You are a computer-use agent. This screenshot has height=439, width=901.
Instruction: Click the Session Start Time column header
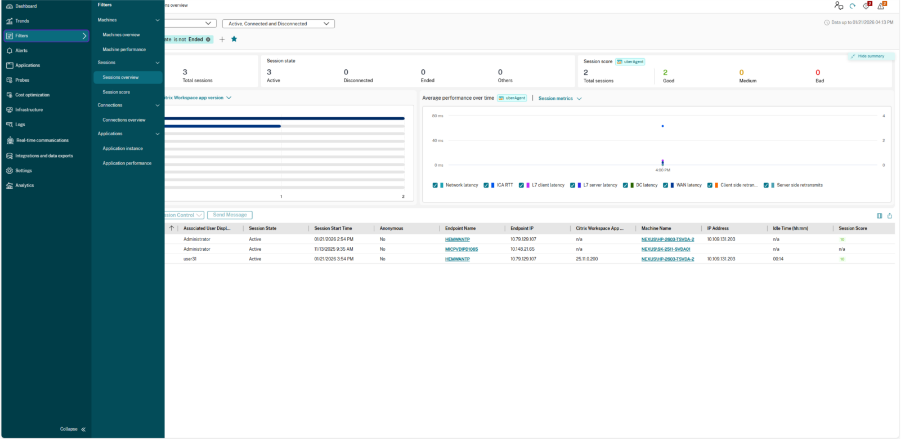(333, 228)
